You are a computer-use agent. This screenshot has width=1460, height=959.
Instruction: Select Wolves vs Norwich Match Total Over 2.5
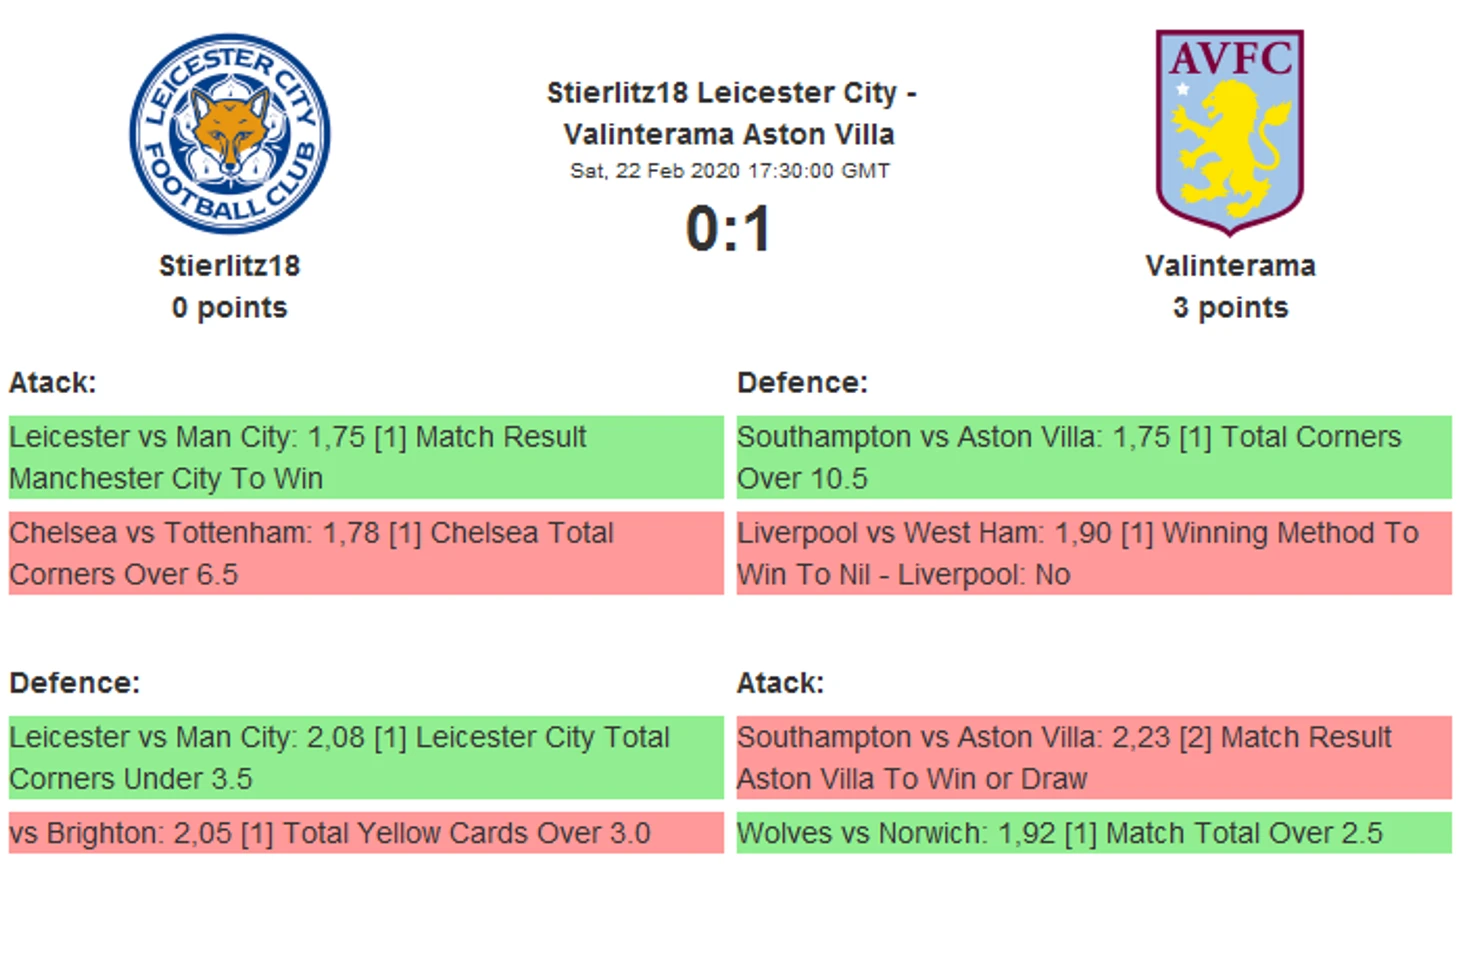pyautogui.click(x=1094, y=833)
